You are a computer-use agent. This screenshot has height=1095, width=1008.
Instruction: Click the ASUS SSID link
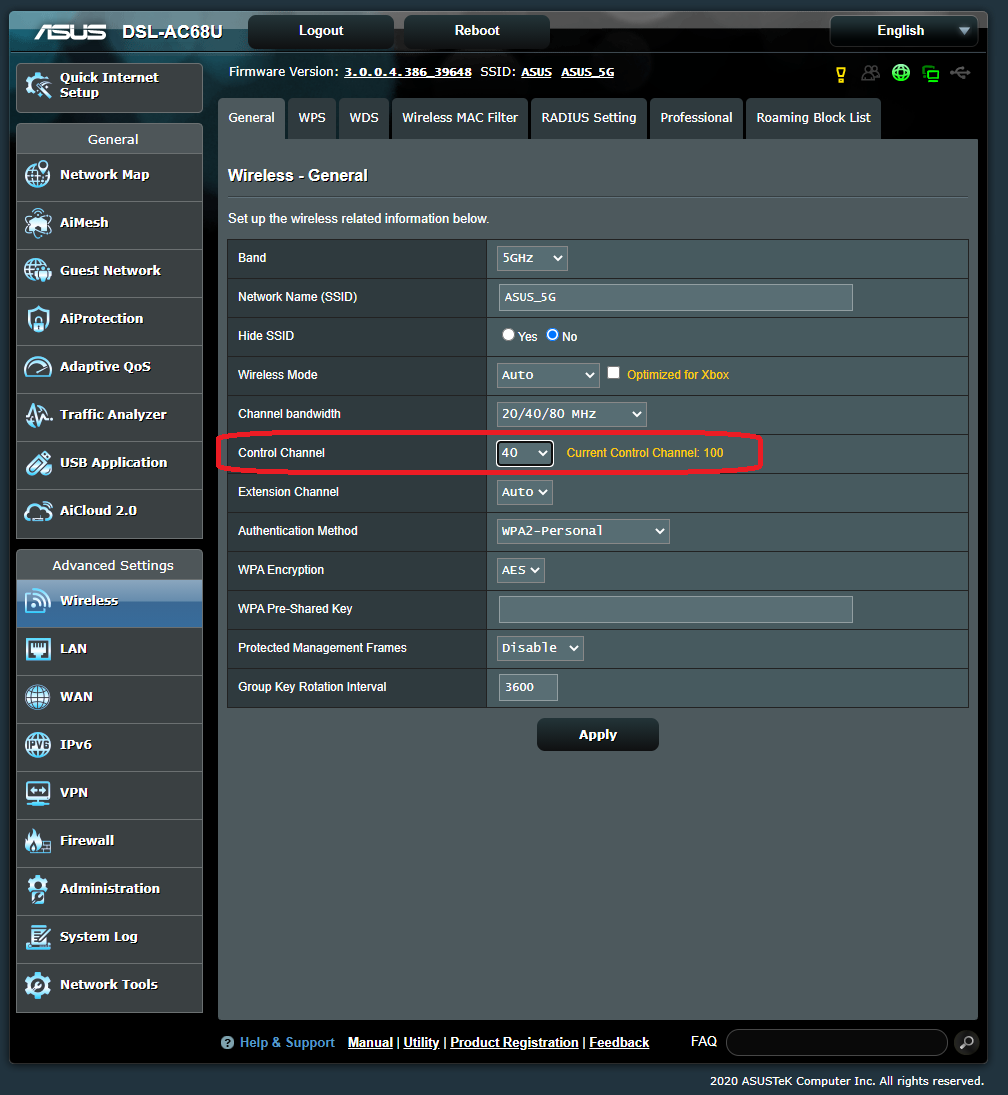(x=536, y=72)
